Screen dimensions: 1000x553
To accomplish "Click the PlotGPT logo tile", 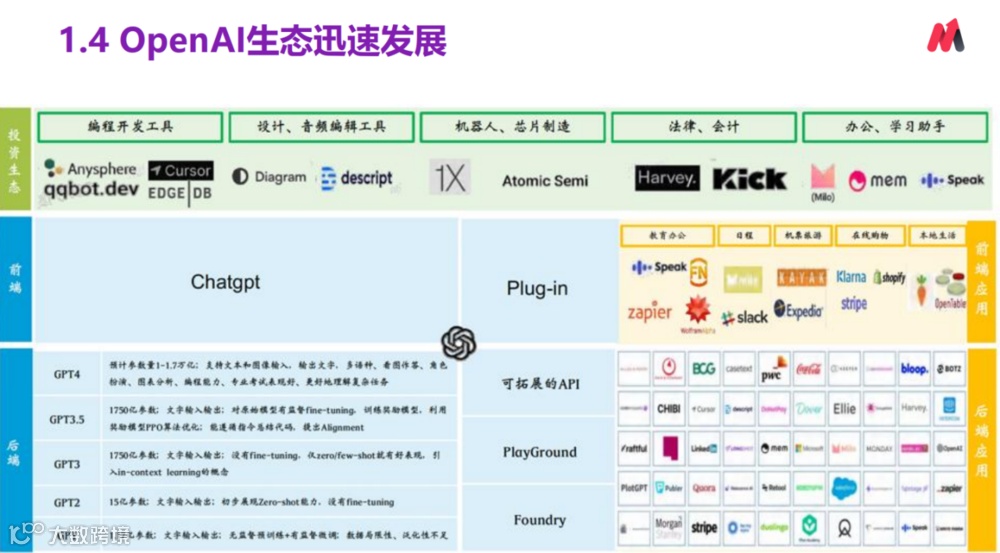I will pos(634,489).
